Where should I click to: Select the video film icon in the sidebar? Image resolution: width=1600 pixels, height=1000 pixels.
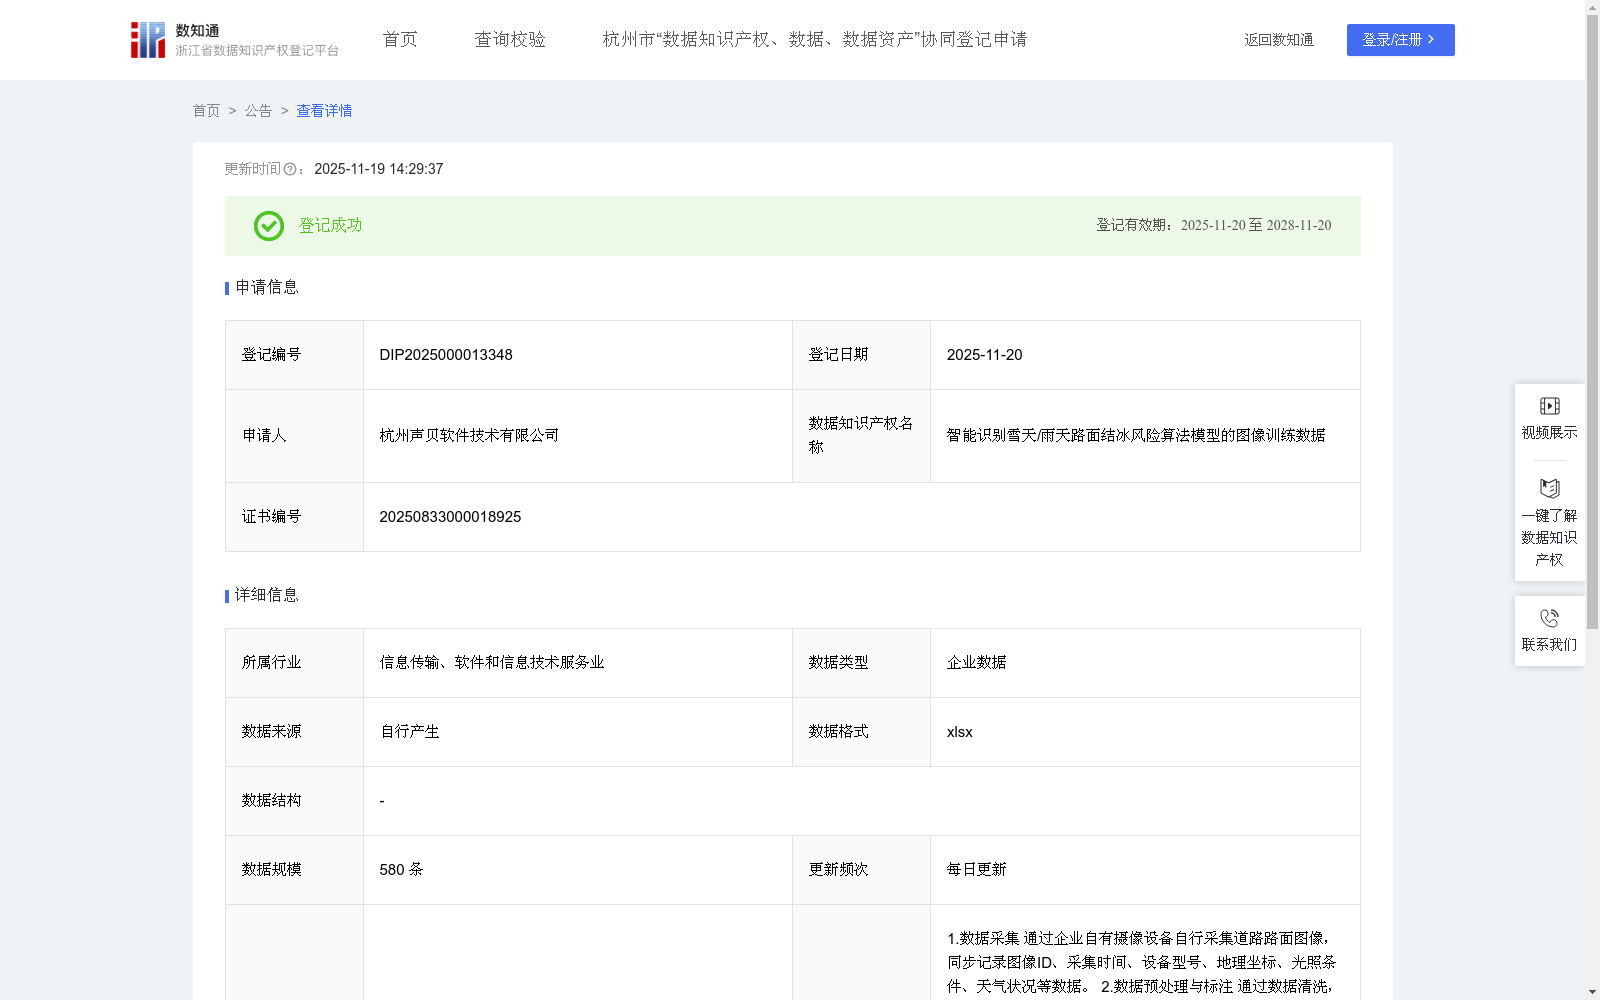coord(1548,406)
